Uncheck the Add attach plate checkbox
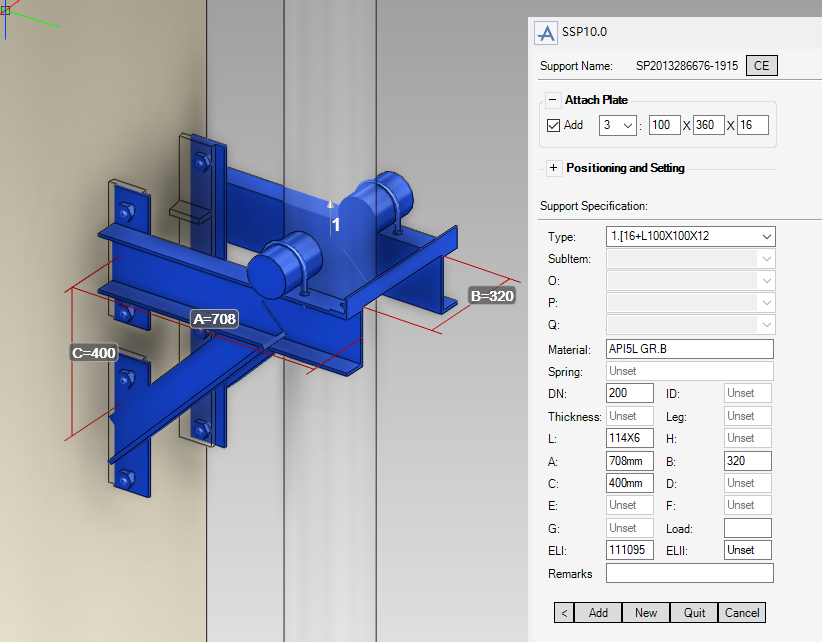This screenshot has width=822, height=642. point(554,125)
